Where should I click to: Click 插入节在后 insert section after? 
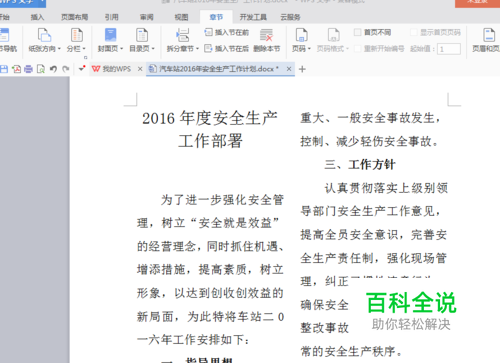227,49
